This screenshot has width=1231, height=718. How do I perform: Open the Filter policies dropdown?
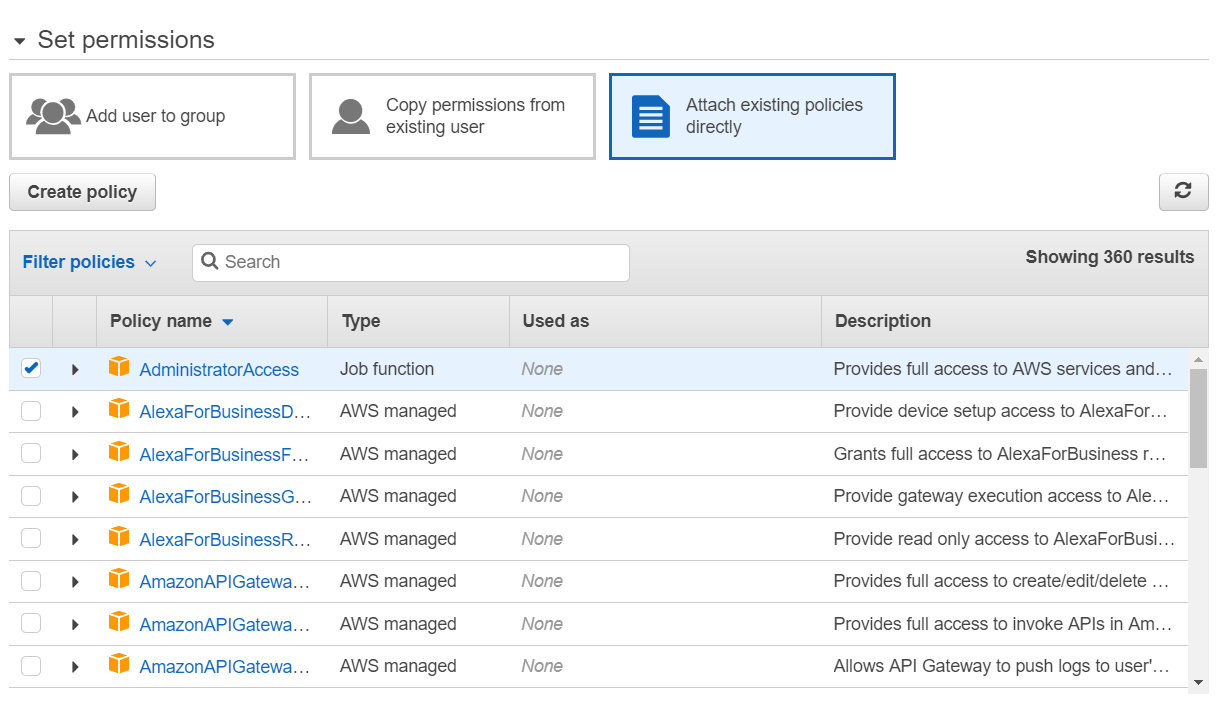pos(90,262)
